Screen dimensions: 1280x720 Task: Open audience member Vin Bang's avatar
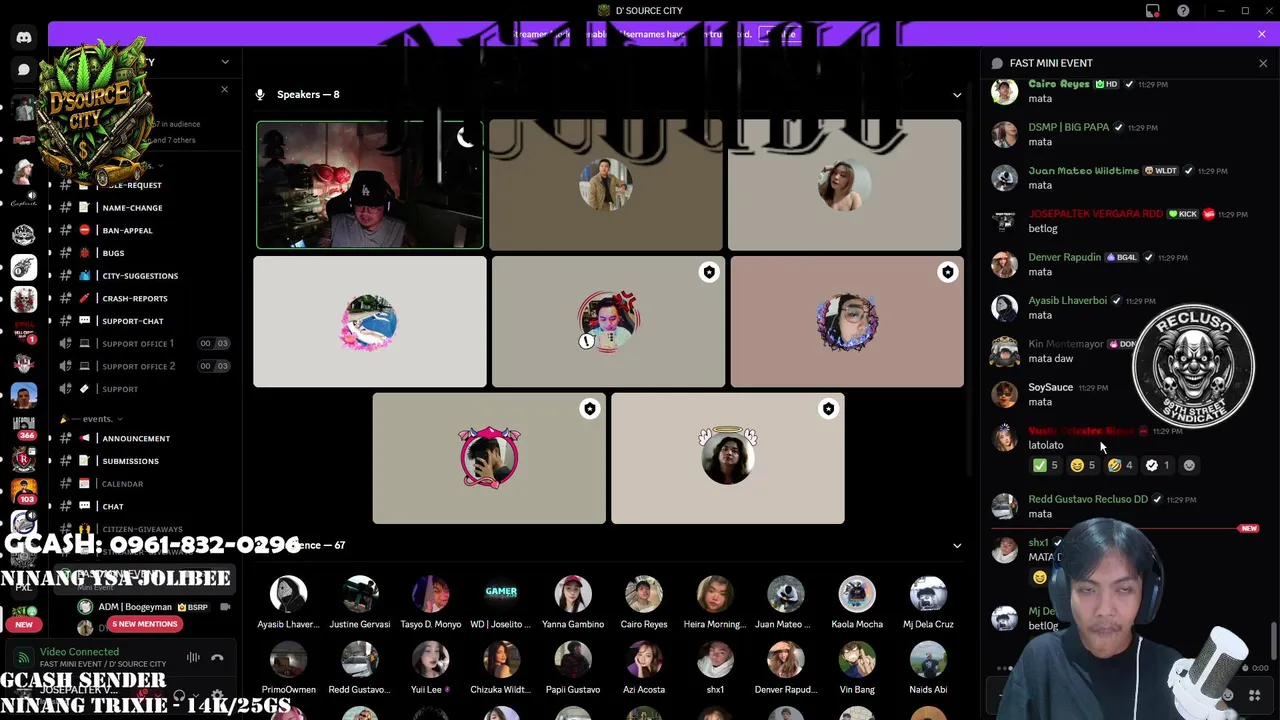coord(857,660)
